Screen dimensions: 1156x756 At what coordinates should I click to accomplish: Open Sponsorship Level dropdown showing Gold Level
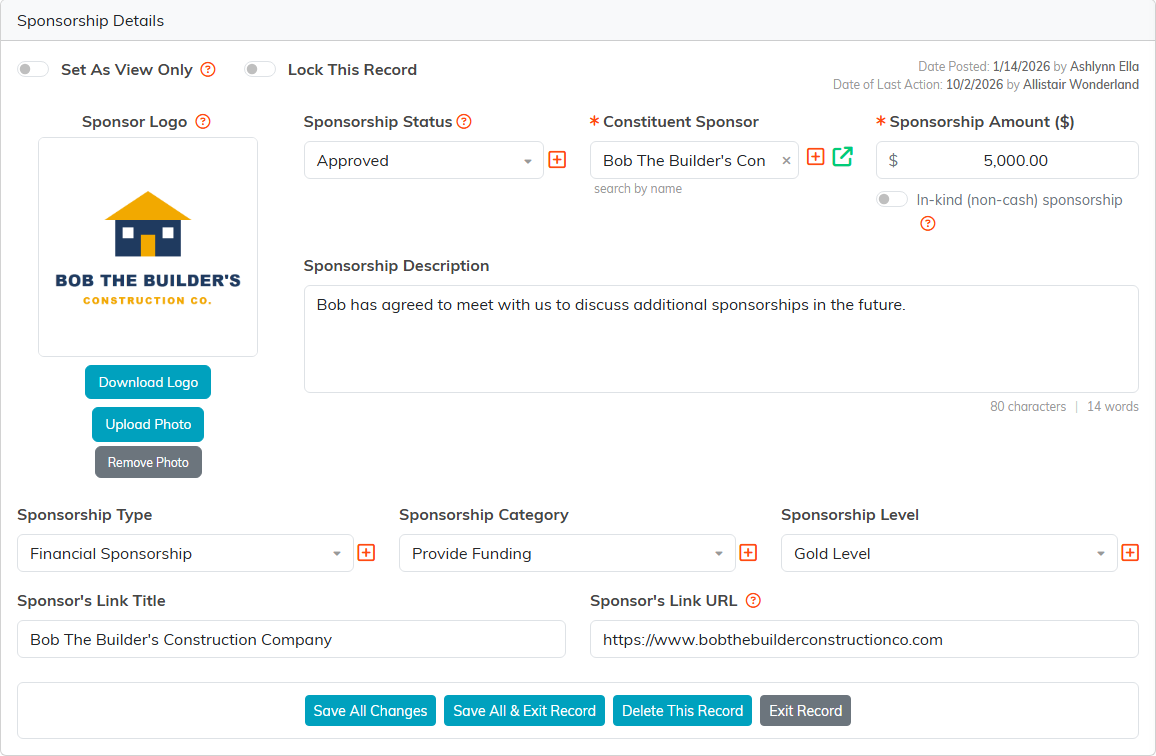(949, 553)
